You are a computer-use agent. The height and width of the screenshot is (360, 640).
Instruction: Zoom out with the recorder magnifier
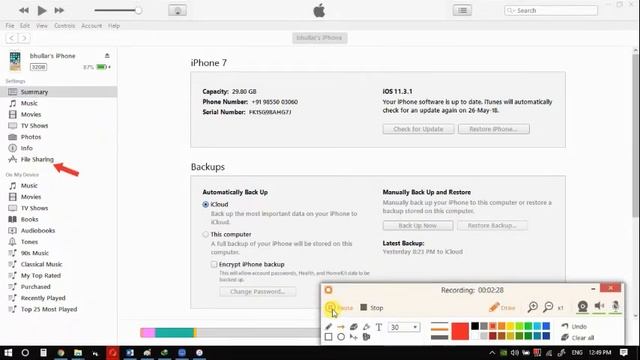click(548, 307)
